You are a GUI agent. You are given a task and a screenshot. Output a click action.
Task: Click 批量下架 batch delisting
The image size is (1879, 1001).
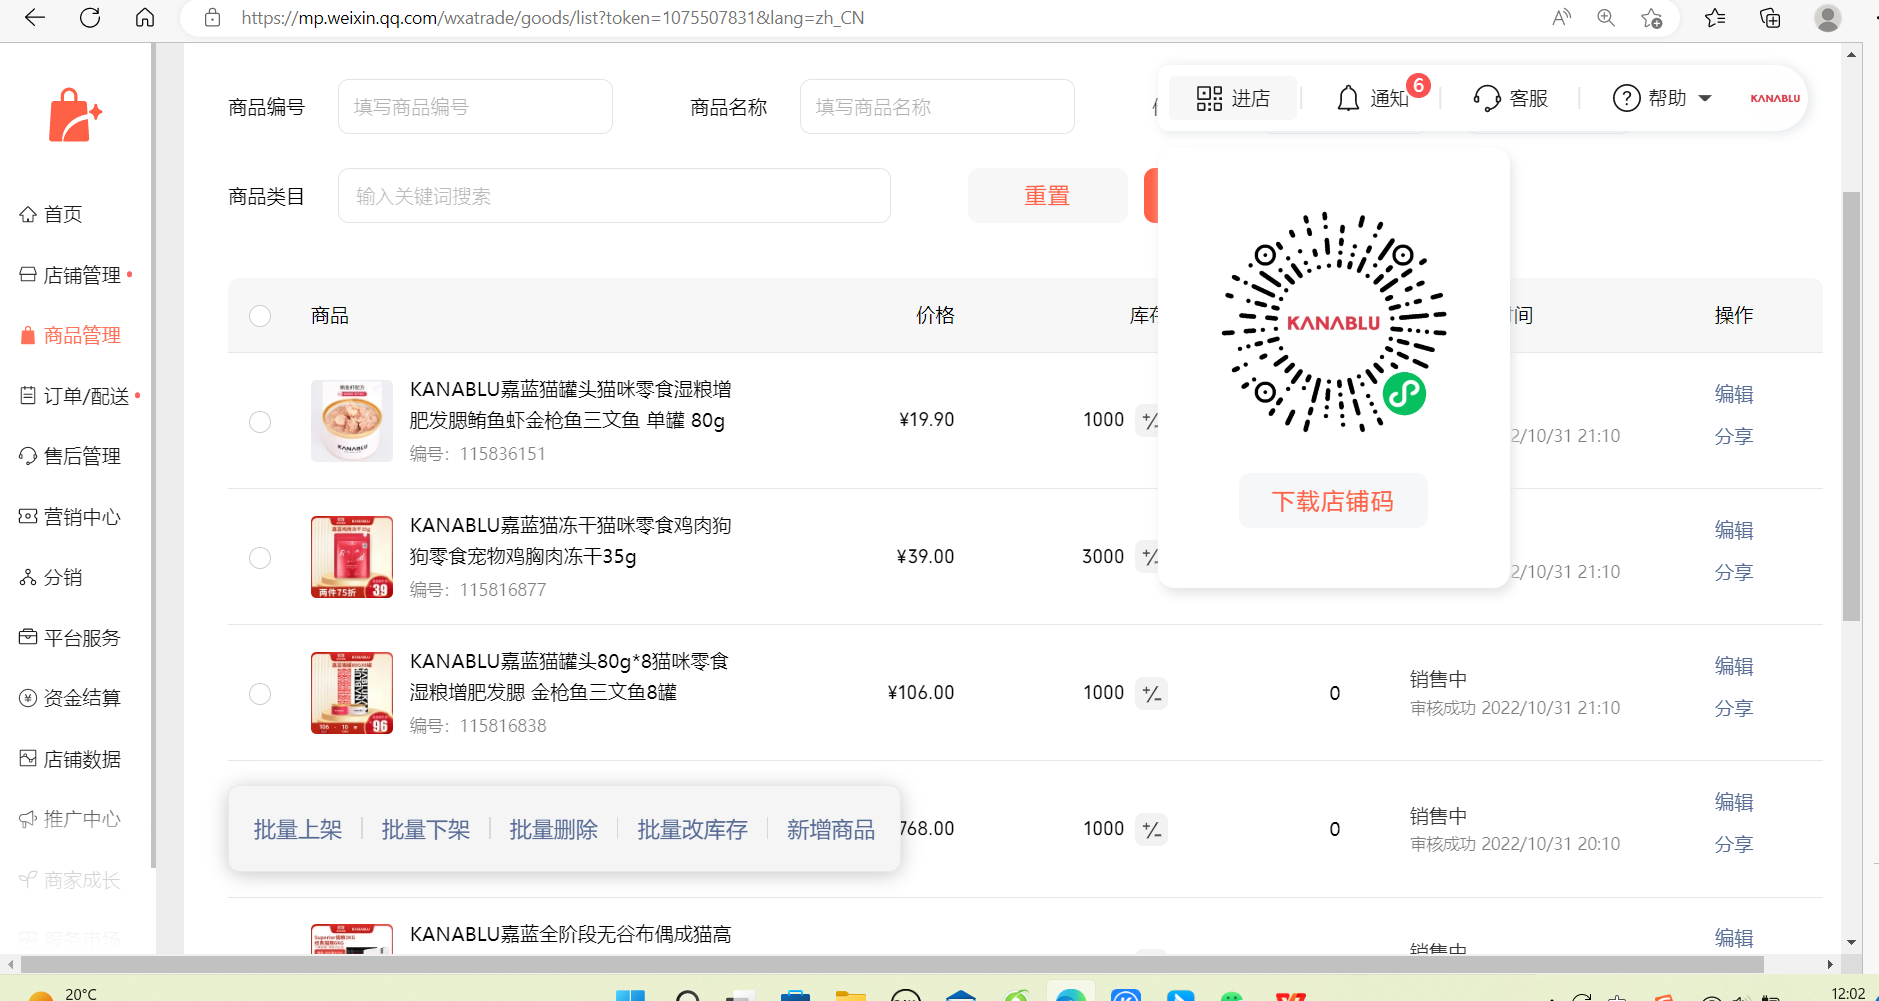coord(426,830)
